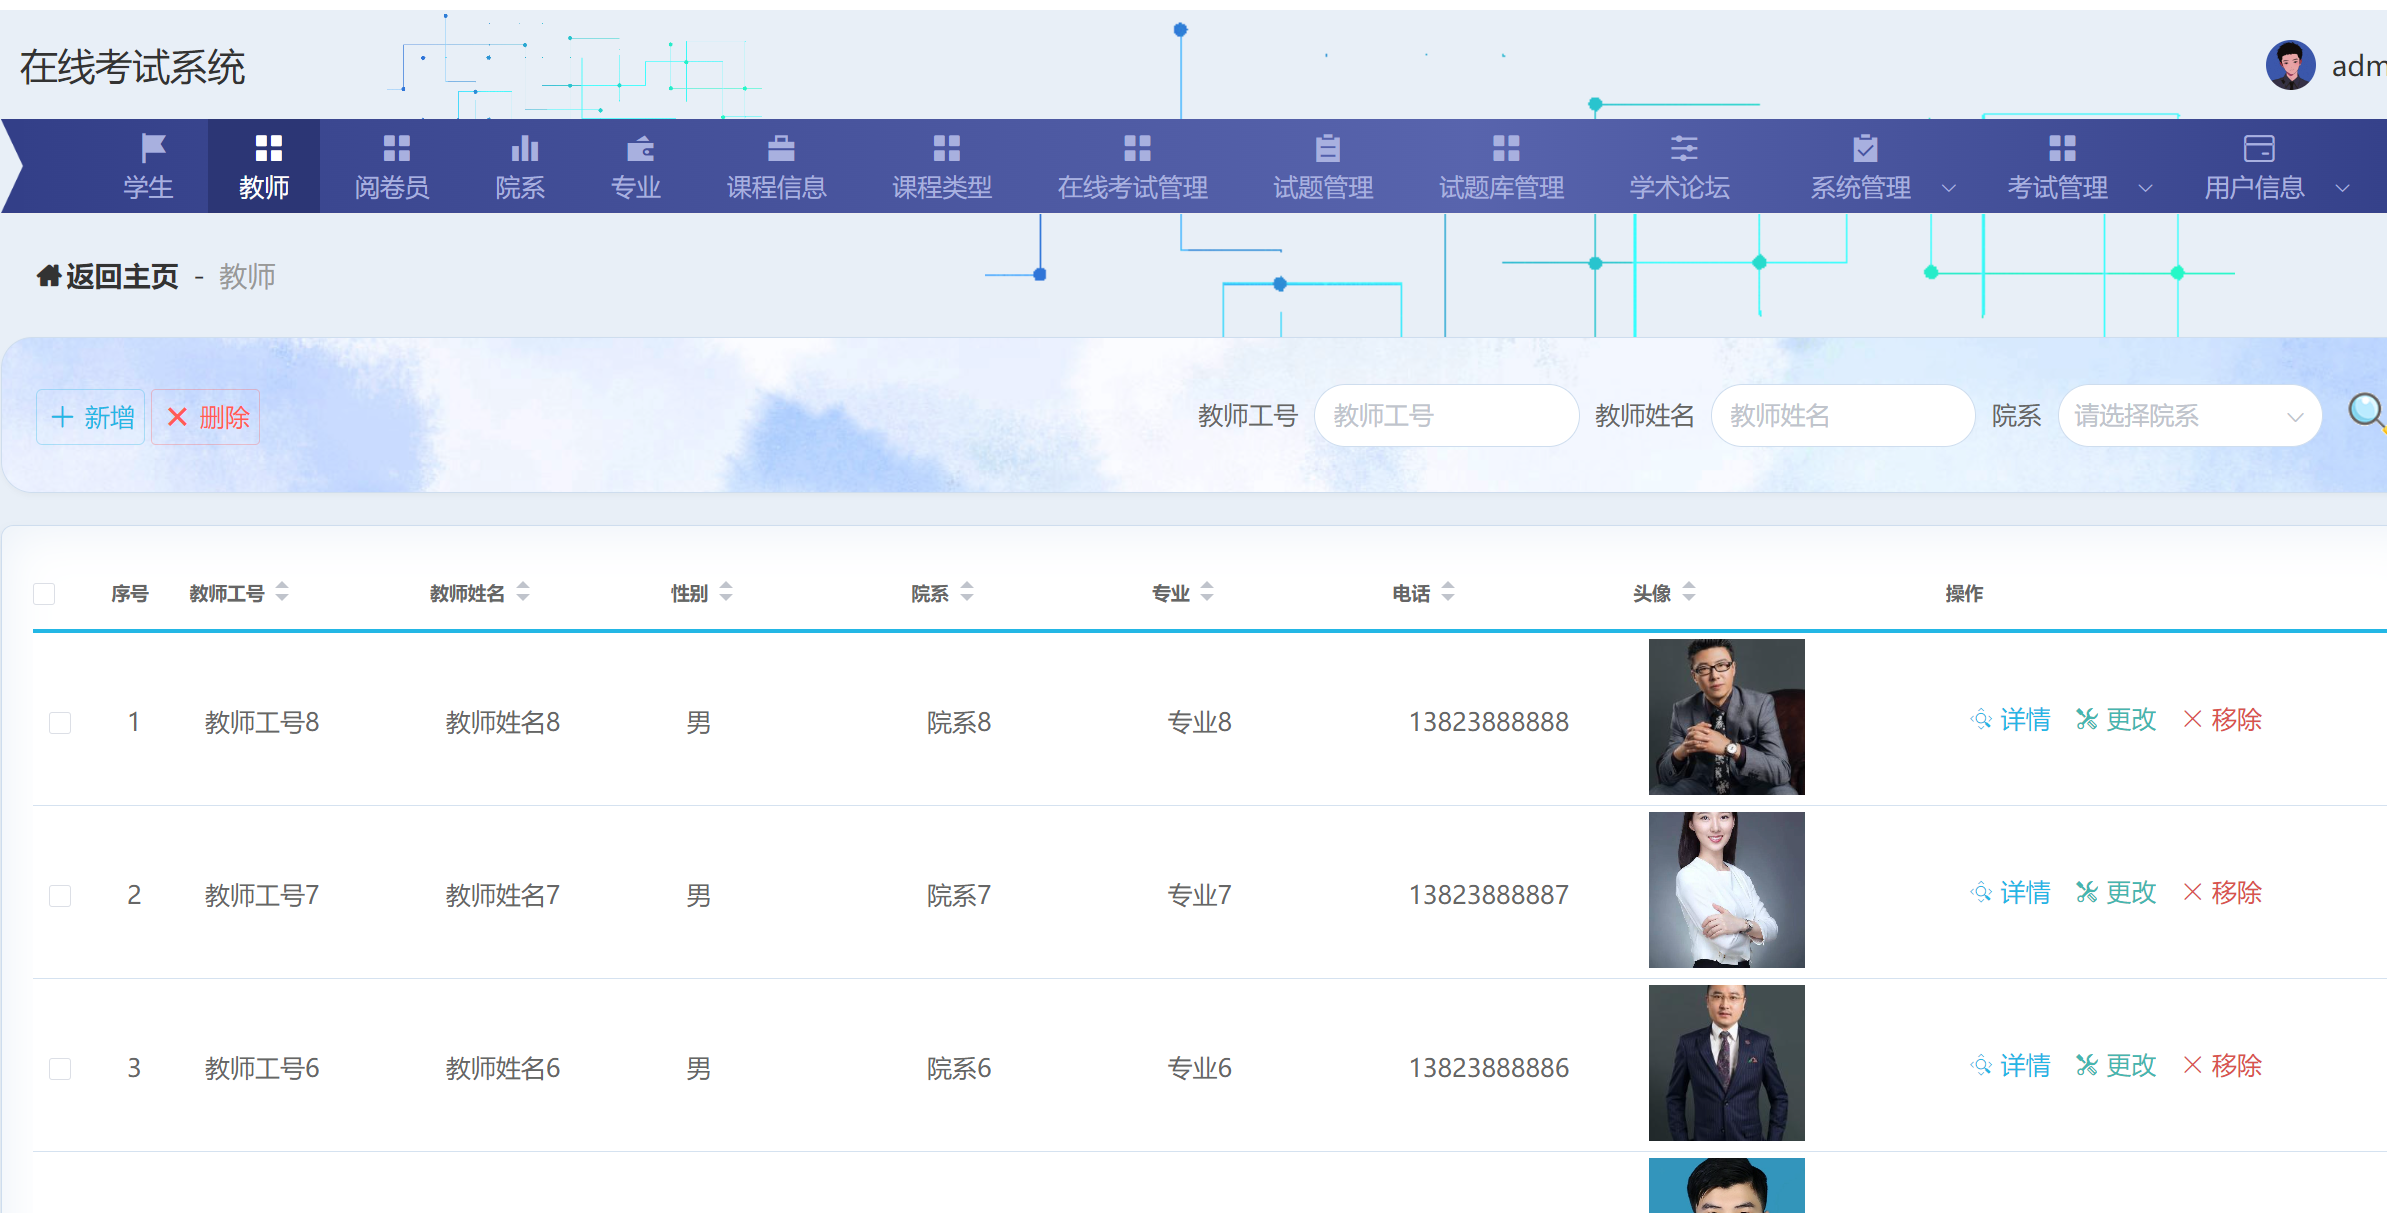Click the sliders icon above 学术论坛
Viewport: 2387px width, 1213px height.
point(1684,148)
